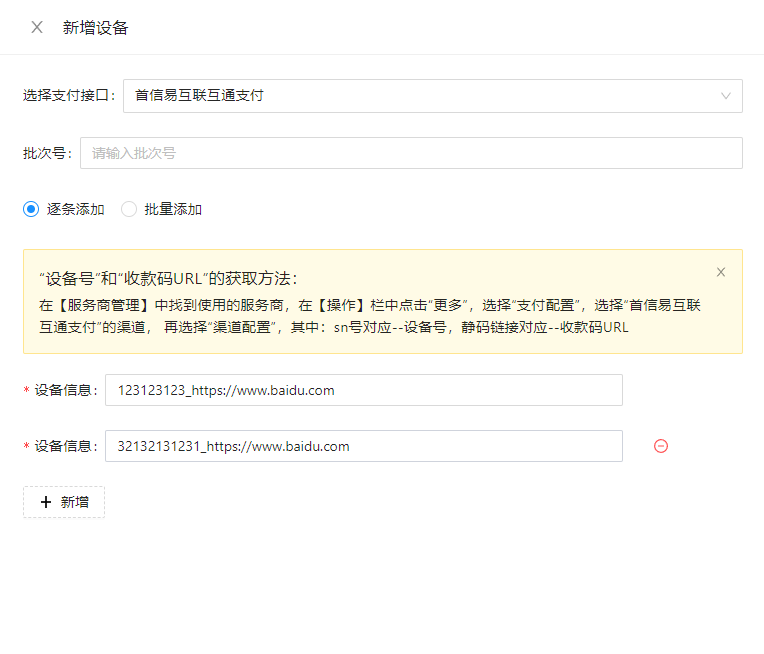The width and height of the screenshot is (764, 654).
Task: Expand the chevron arrow of 选择支付接口
Action: click(726, 96)
